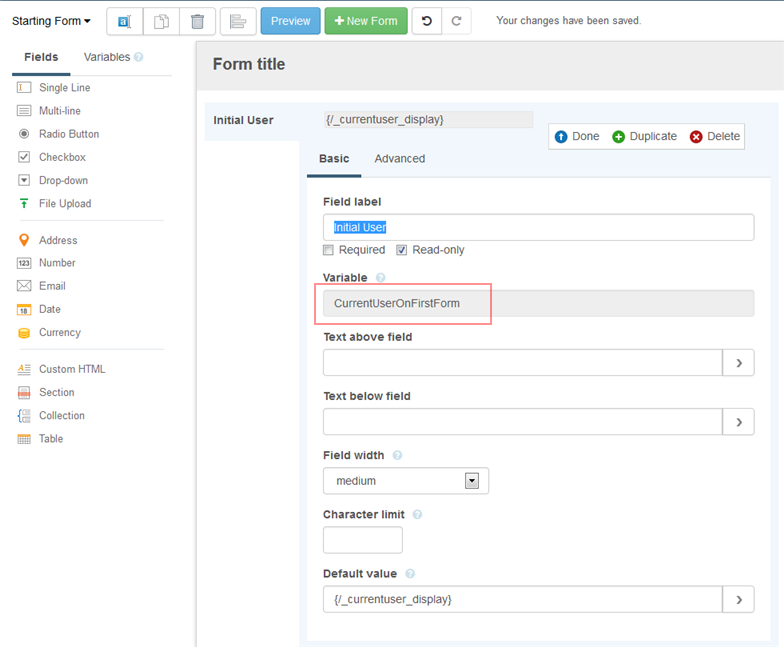
Task: Expand Default value variable picker
Action: point(738,599)
